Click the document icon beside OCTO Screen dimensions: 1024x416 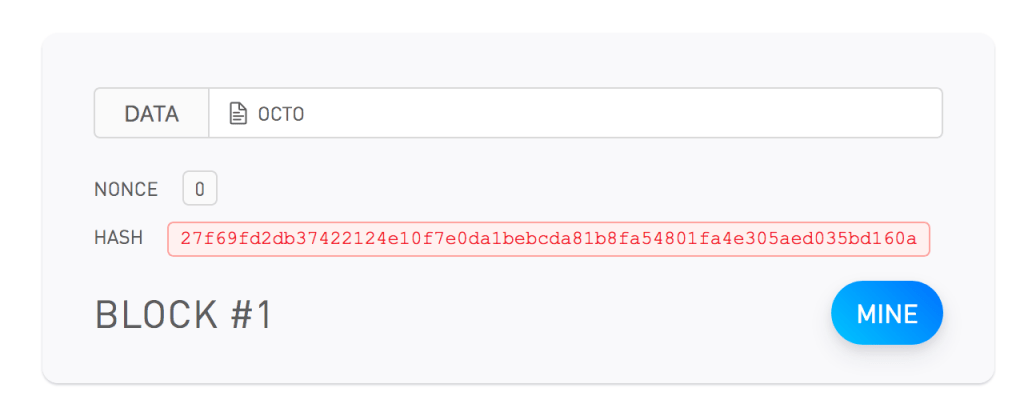tap(238, 114)
